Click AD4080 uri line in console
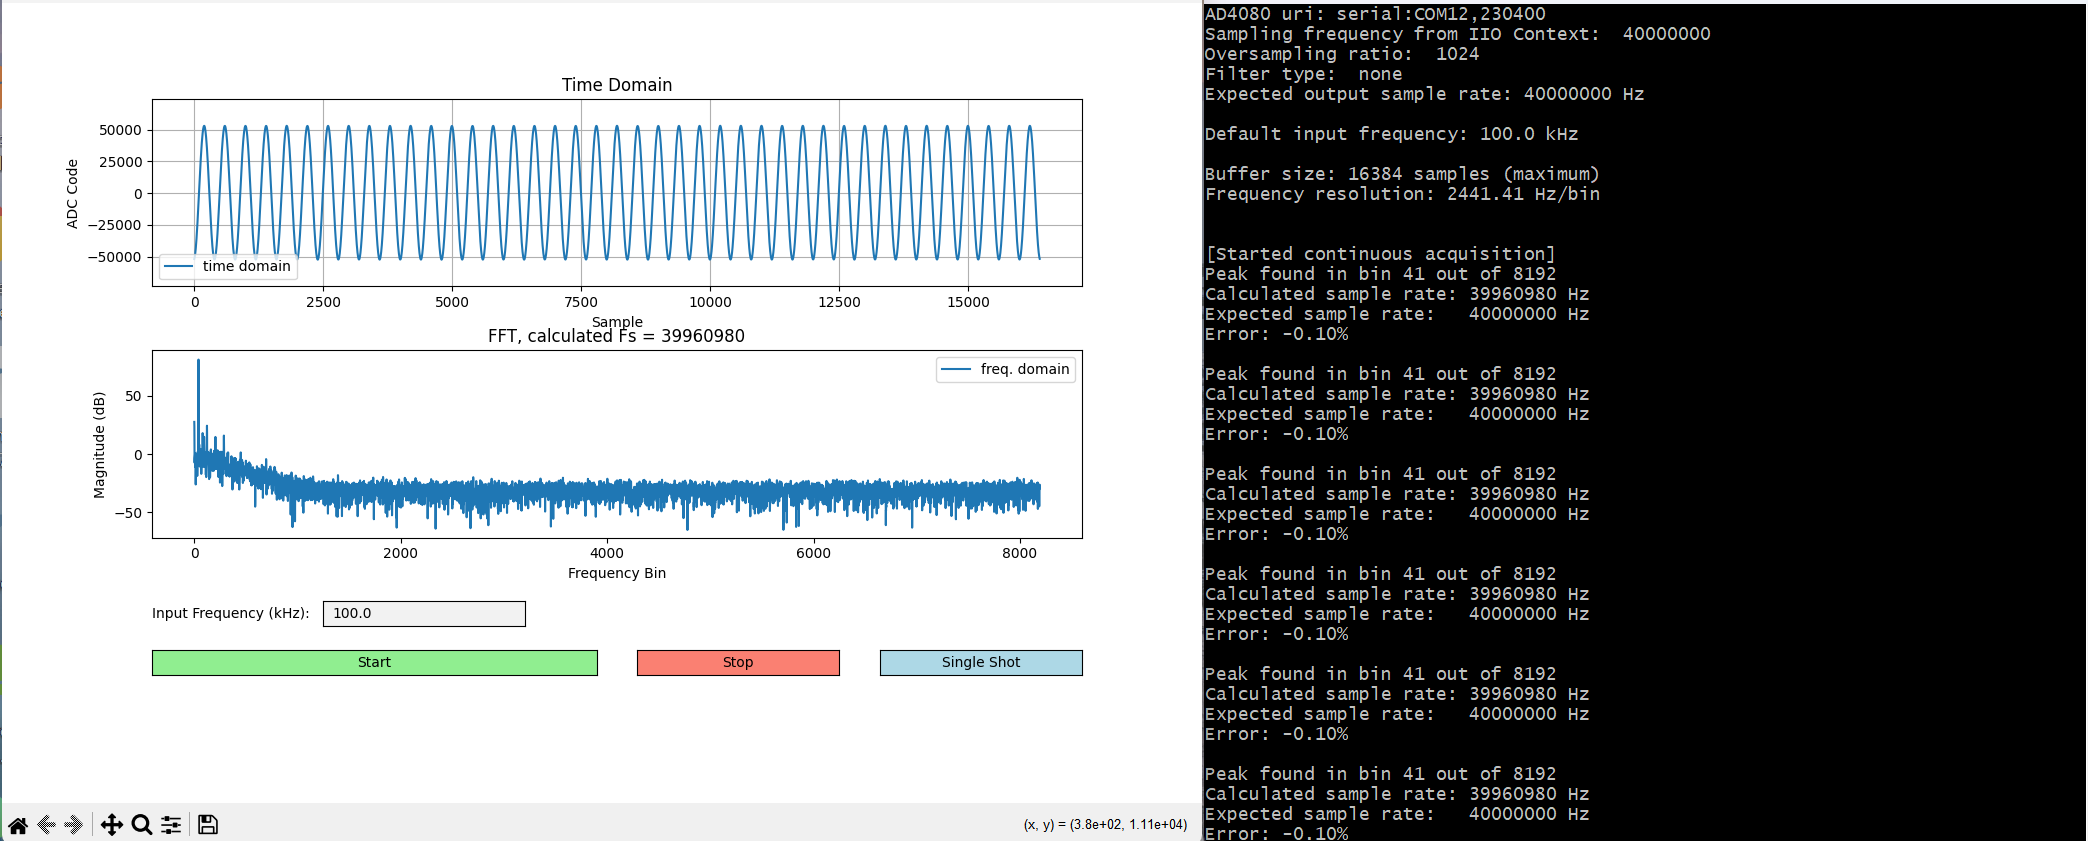2088x841 pixels. coord(1375,14)
